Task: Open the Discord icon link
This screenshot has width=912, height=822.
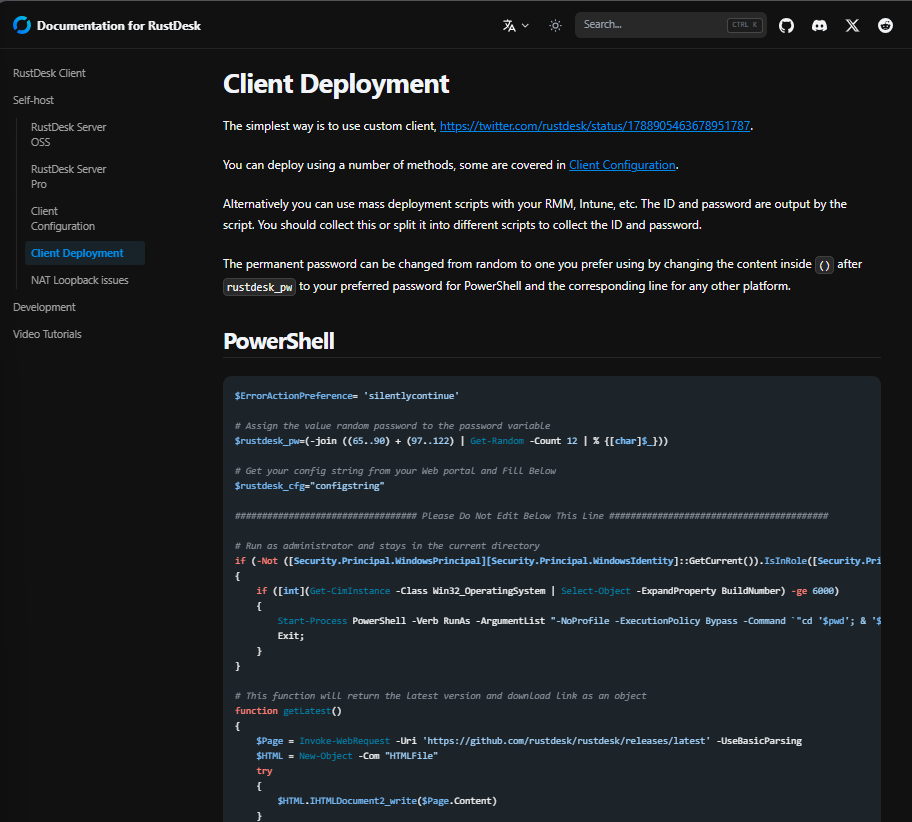Action: point(820,26)
